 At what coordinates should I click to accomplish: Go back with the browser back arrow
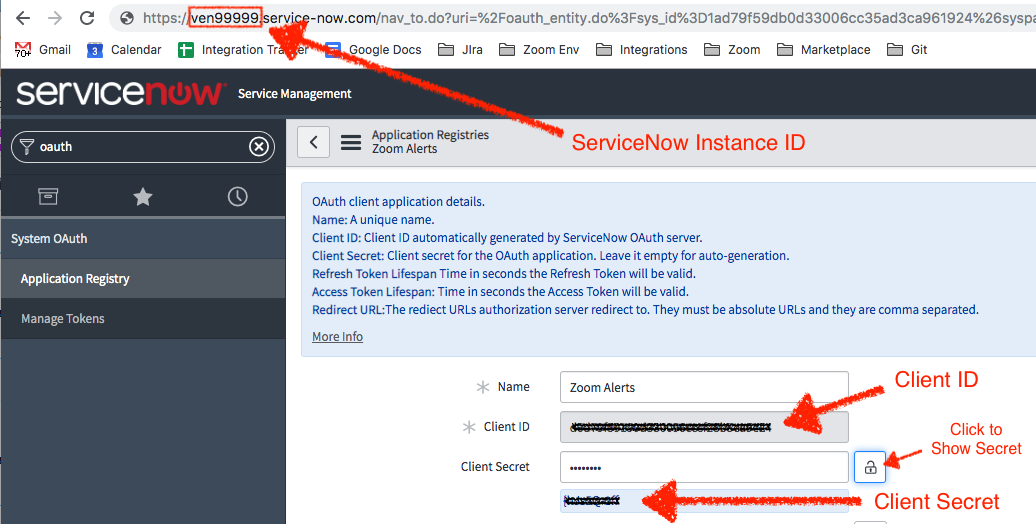[23, 18]
